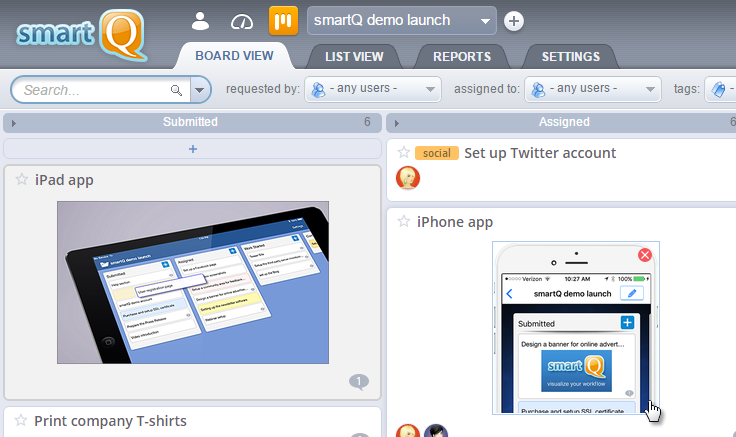Star the Set up Twitter account ticket

coord(404,153)
